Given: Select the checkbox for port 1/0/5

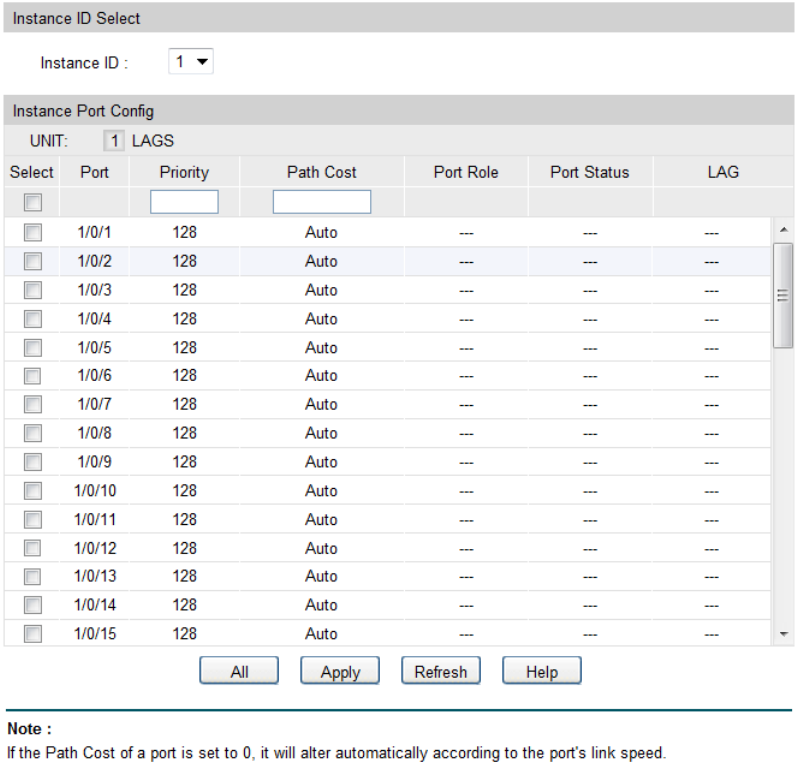Looking at the screenshot, I should point(33,347).
